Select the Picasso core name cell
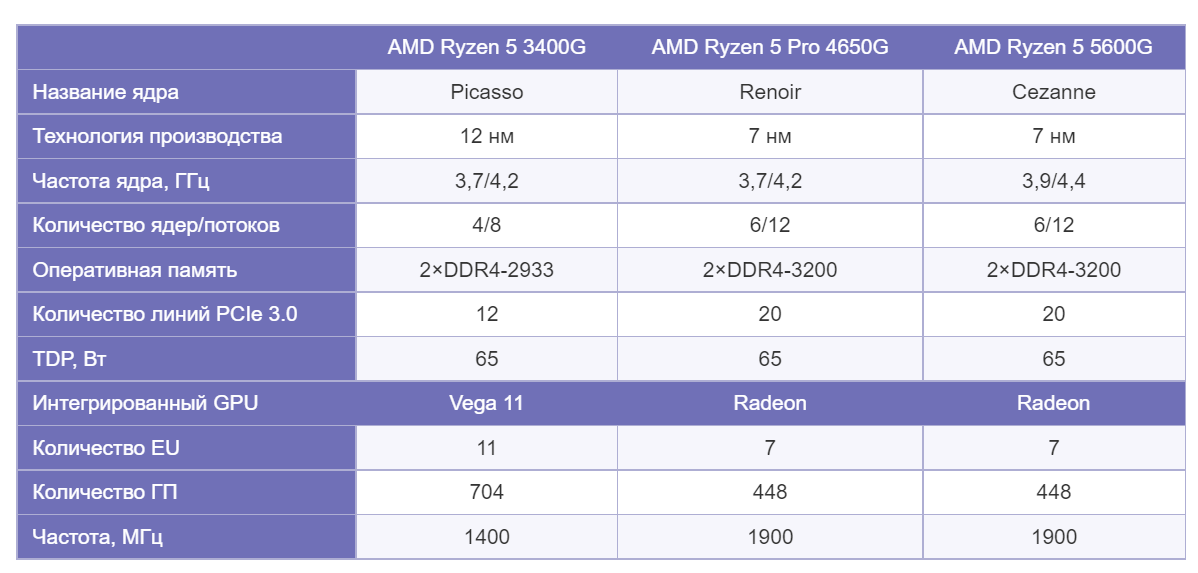The height and width of the screenshot is (573, 1198). coord(486,92)
